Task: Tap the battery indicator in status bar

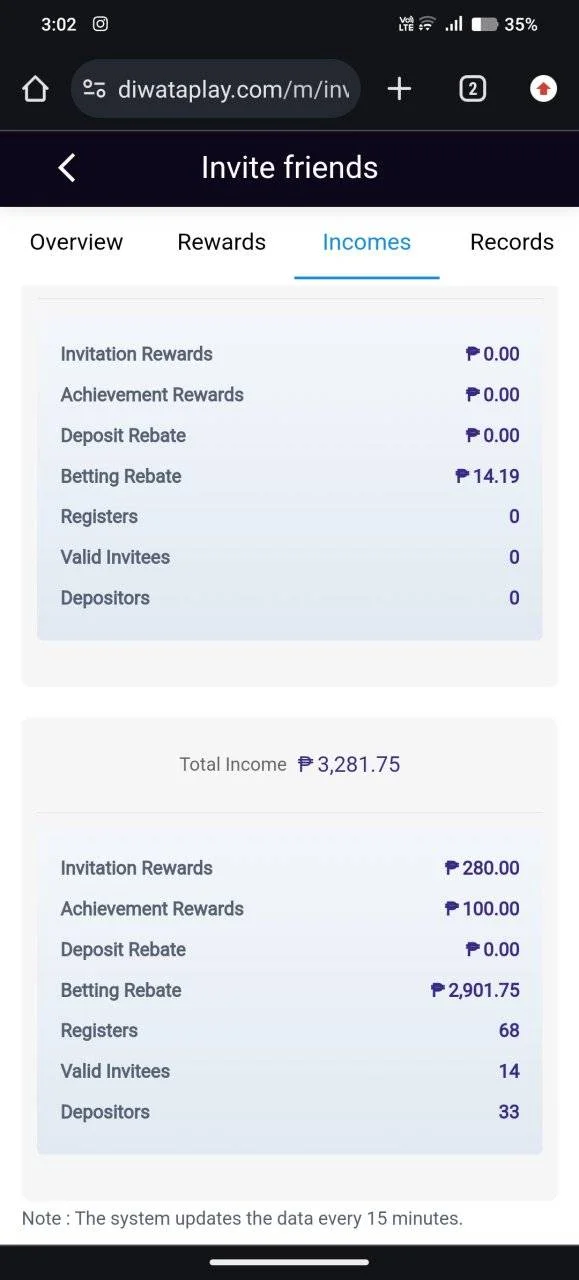Action: 484,24
